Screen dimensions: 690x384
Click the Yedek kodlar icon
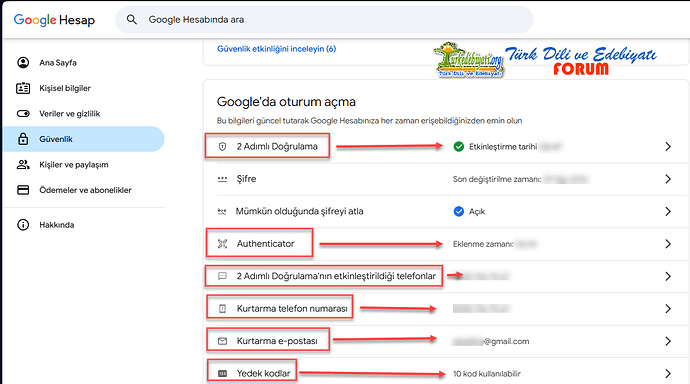click(x=223, y=373)
